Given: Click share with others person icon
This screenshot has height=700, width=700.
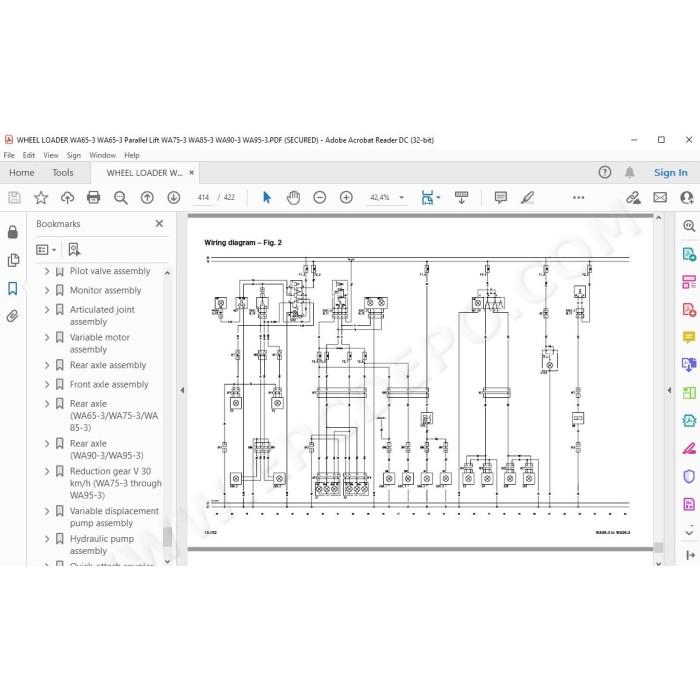Looking at the screenshot, I should point(687,197).
